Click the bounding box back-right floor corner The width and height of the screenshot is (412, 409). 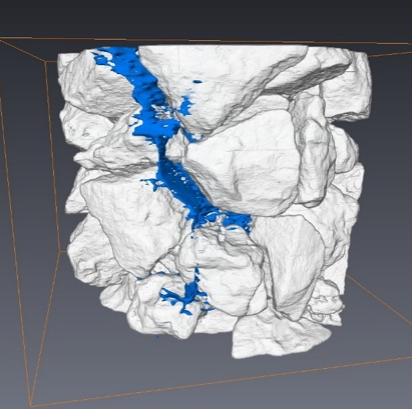[x=347, y=275]
